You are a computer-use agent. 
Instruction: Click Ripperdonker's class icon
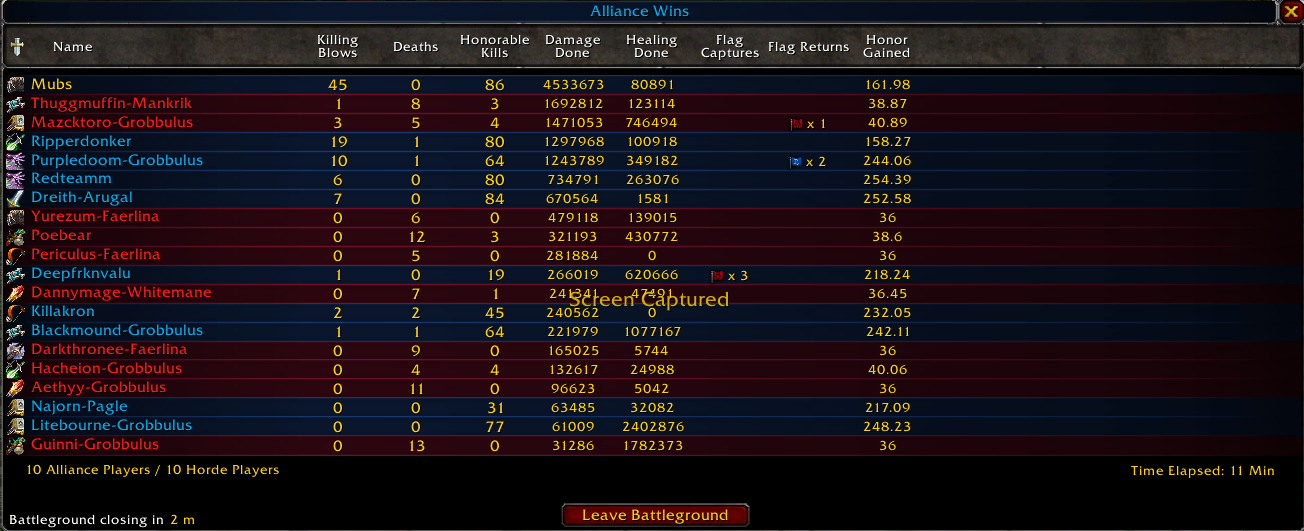tap(15, 142)
